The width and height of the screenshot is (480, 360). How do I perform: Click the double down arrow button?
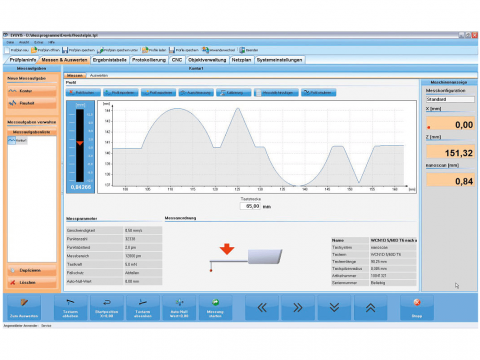click(334, 308)
